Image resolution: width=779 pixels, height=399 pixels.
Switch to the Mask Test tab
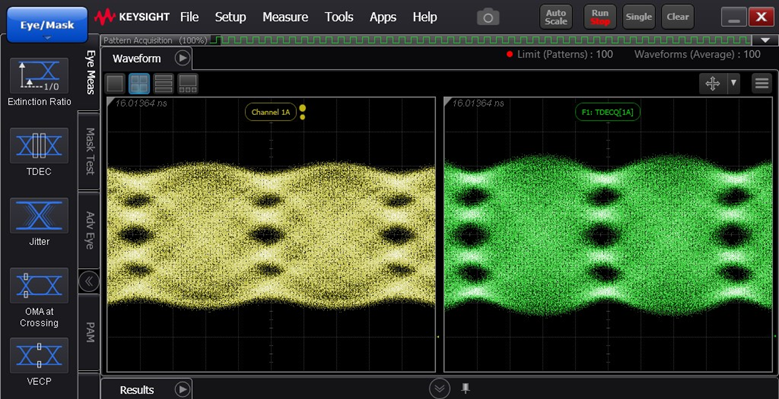coord(90,151)
